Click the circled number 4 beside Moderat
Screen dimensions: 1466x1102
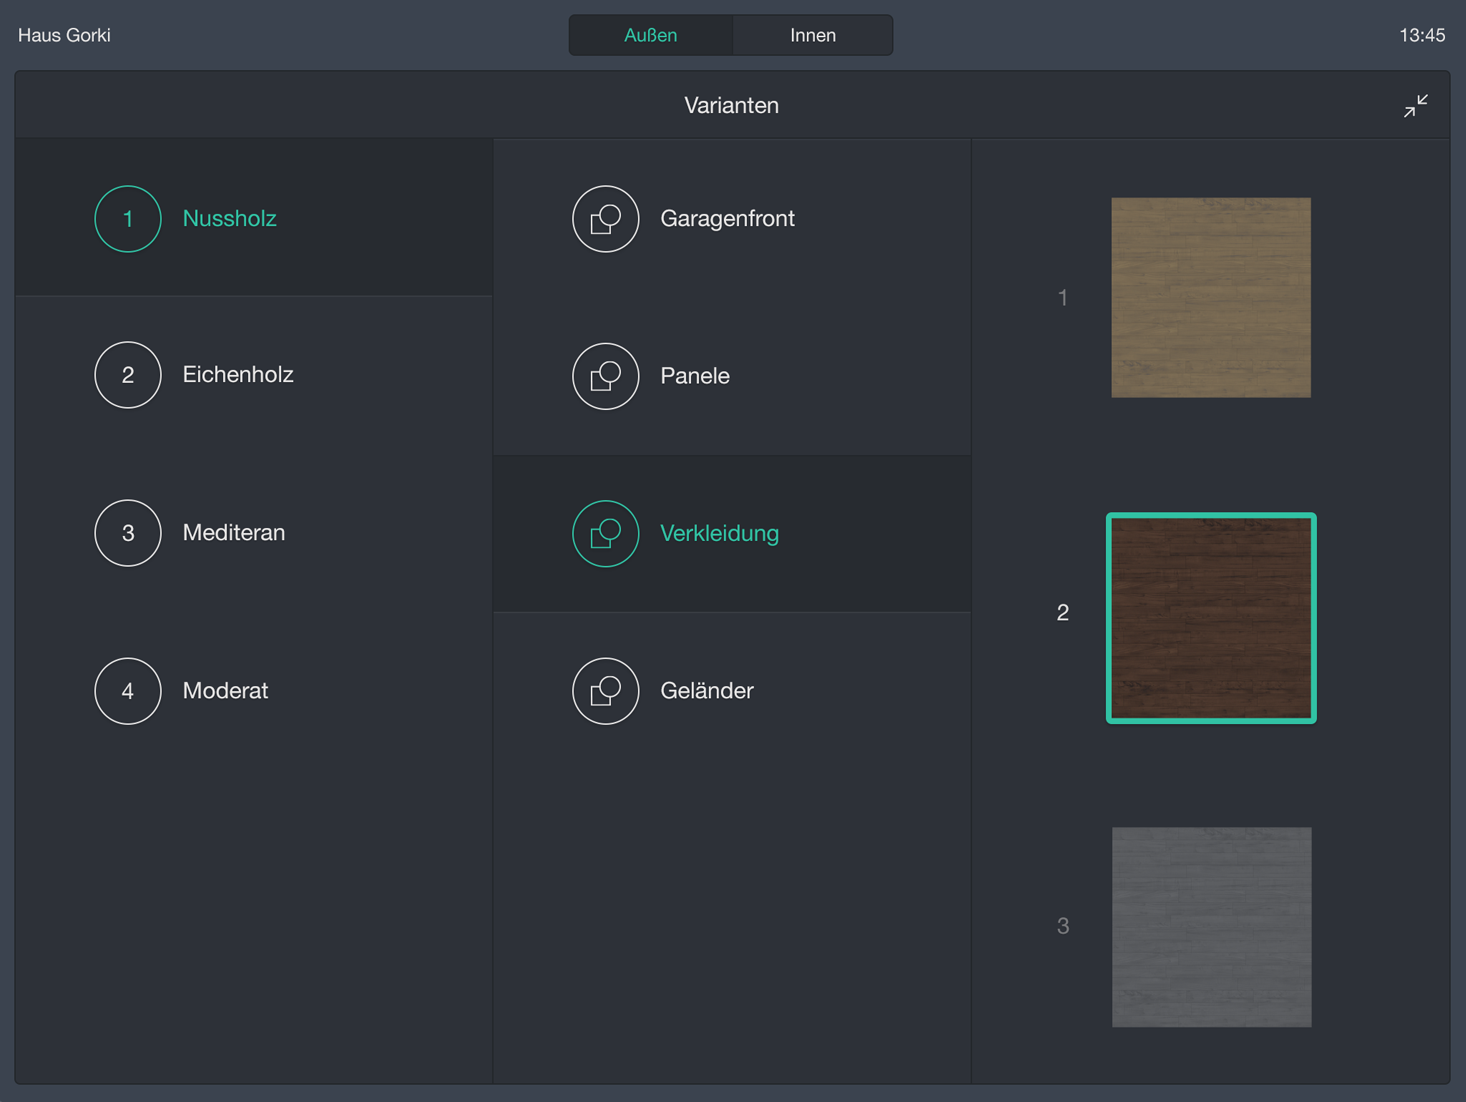(x=128, y=691)
